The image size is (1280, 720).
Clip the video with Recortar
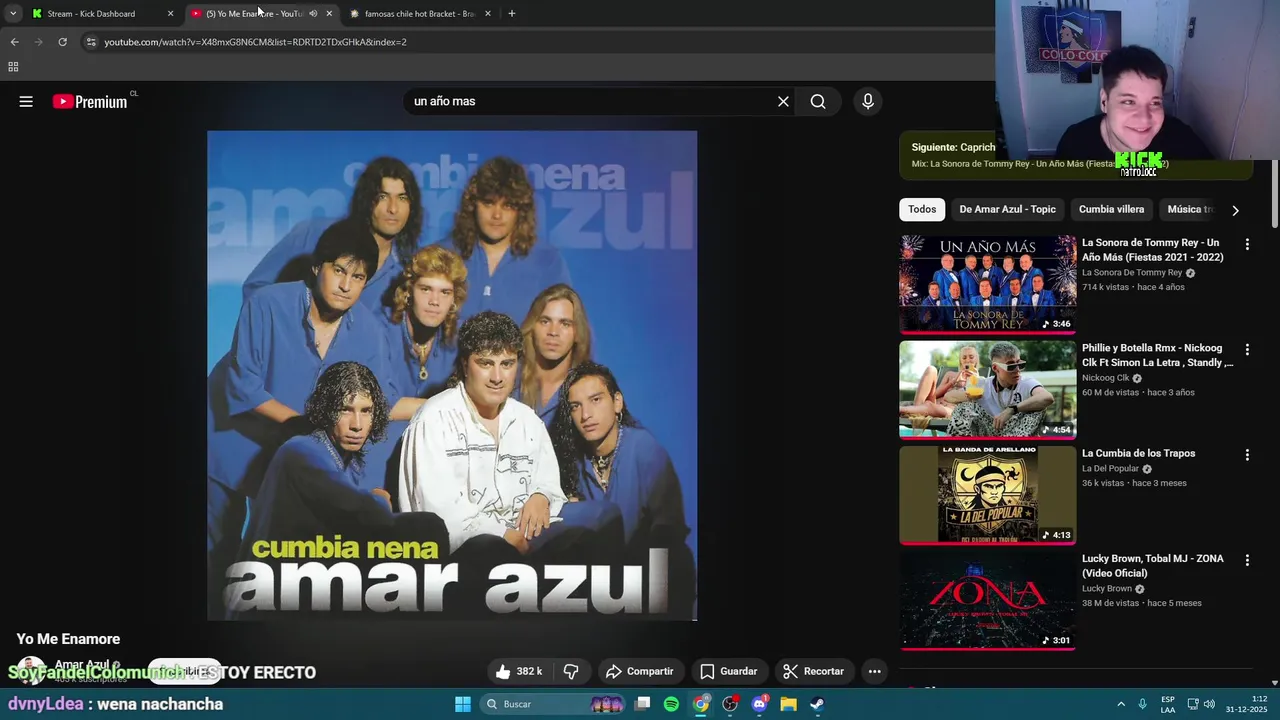[814, 671]
